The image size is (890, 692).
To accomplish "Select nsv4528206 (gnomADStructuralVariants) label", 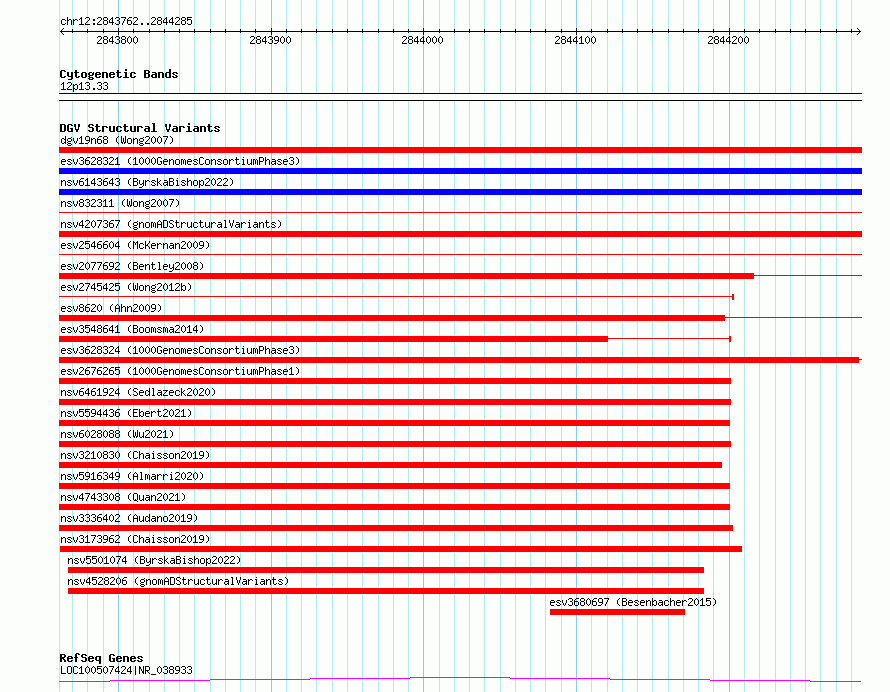I will (x=178, y=581).
